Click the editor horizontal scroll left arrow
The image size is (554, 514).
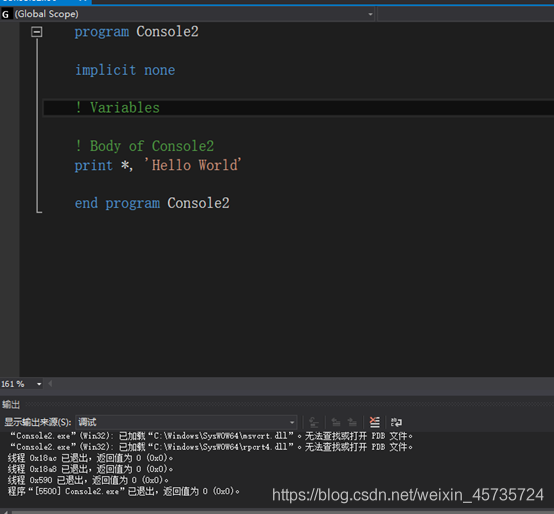coord(50,384)
